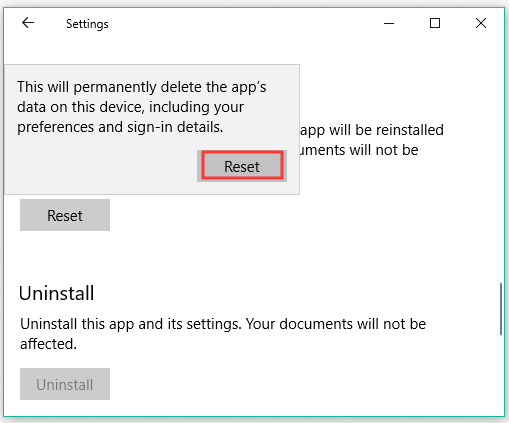509x423 pixels.
Task: Go back using the arrow icon
Action: coord(28,23)
